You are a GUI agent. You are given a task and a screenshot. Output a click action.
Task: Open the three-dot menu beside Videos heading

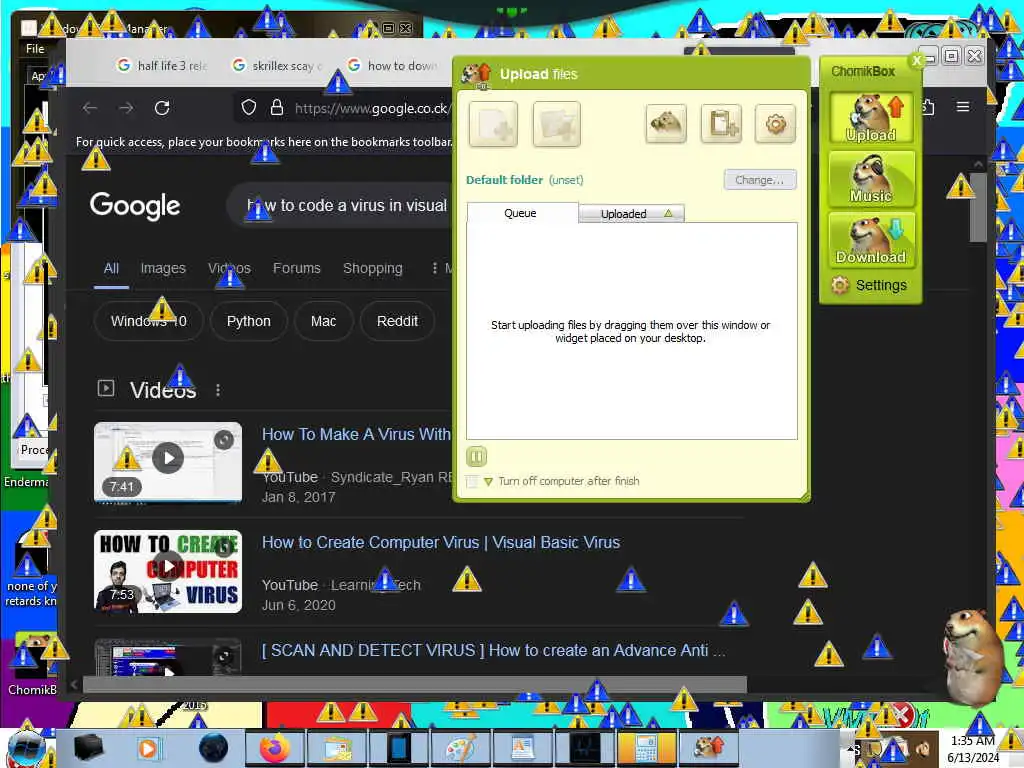(218, 391)
